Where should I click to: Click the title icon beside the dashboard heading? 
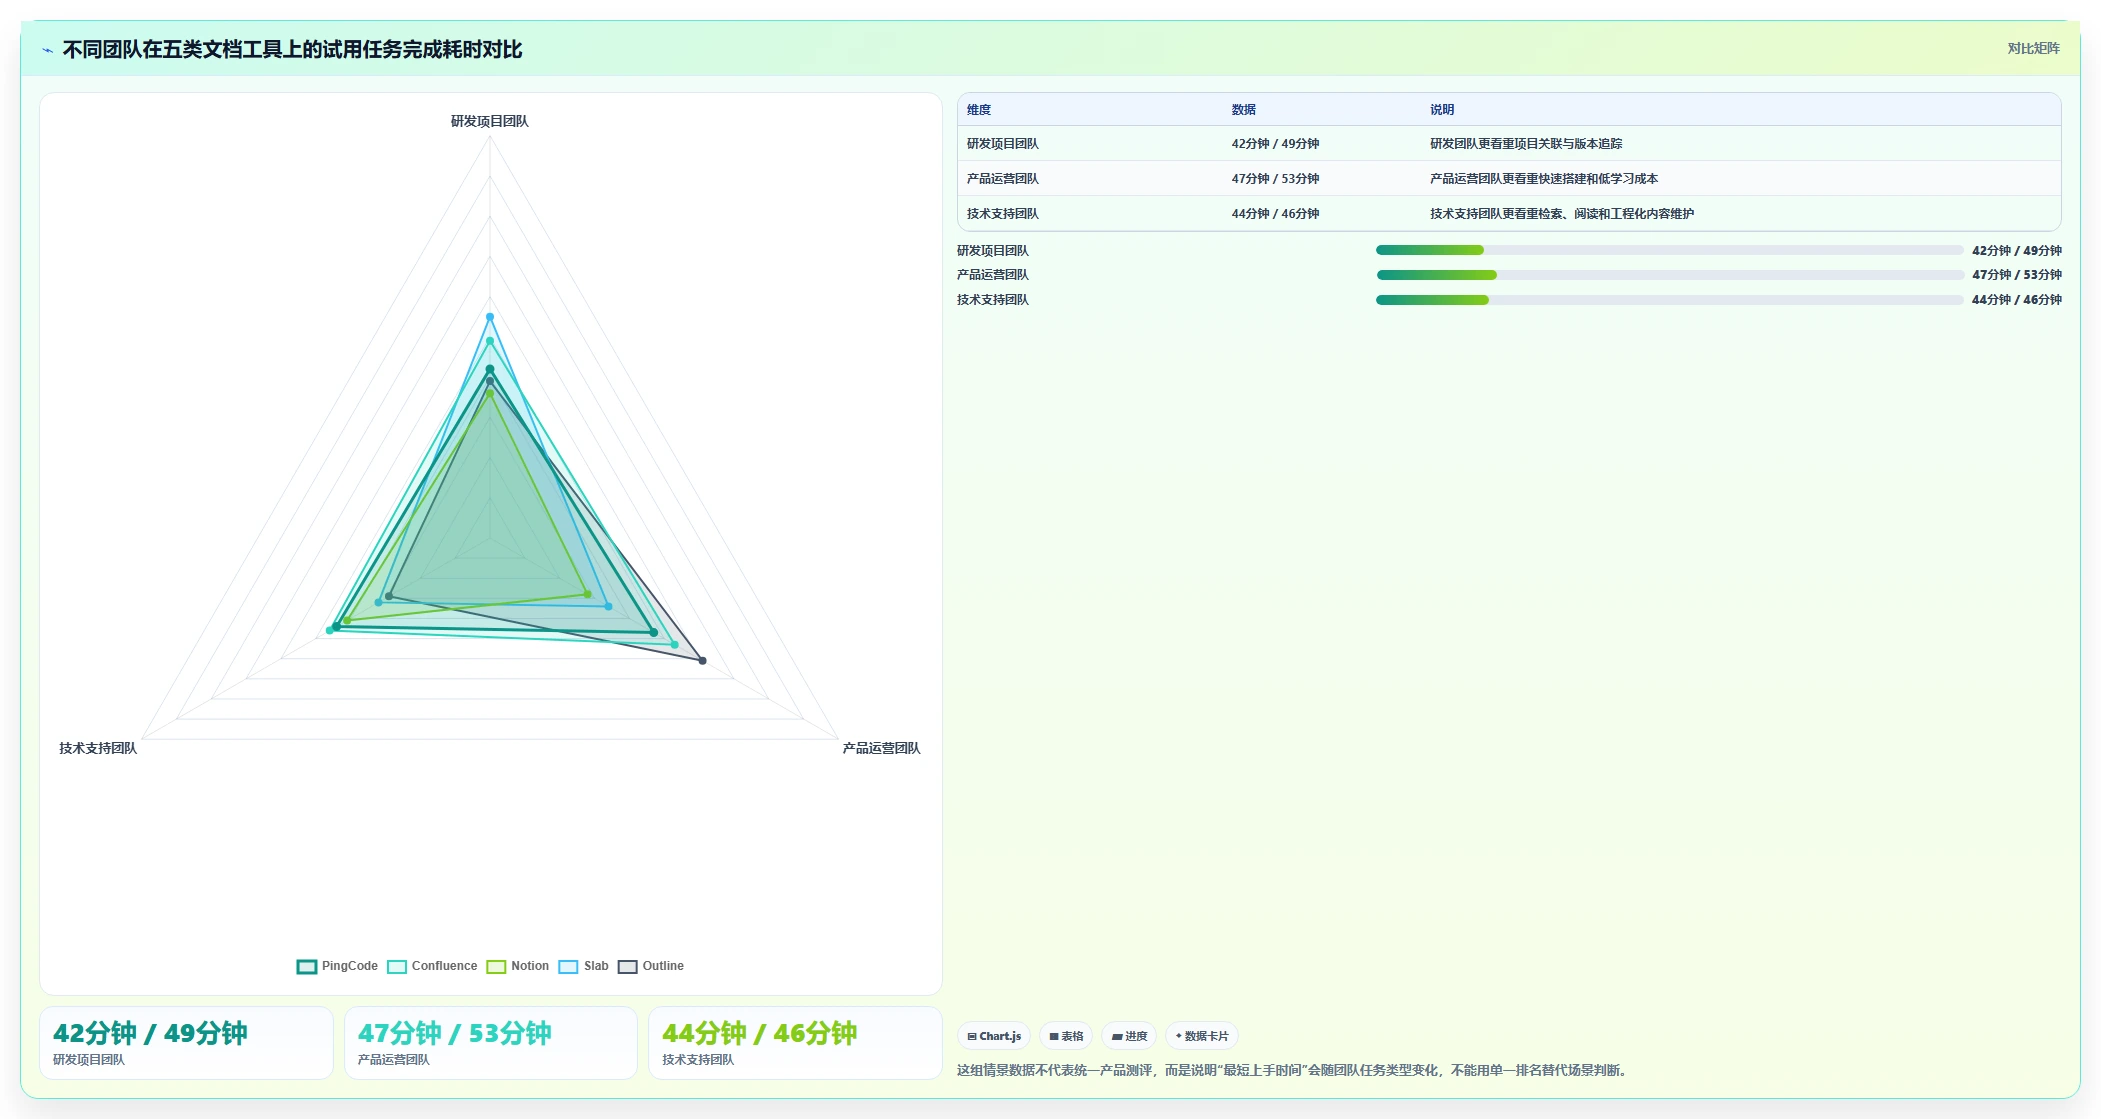point(47,50)
